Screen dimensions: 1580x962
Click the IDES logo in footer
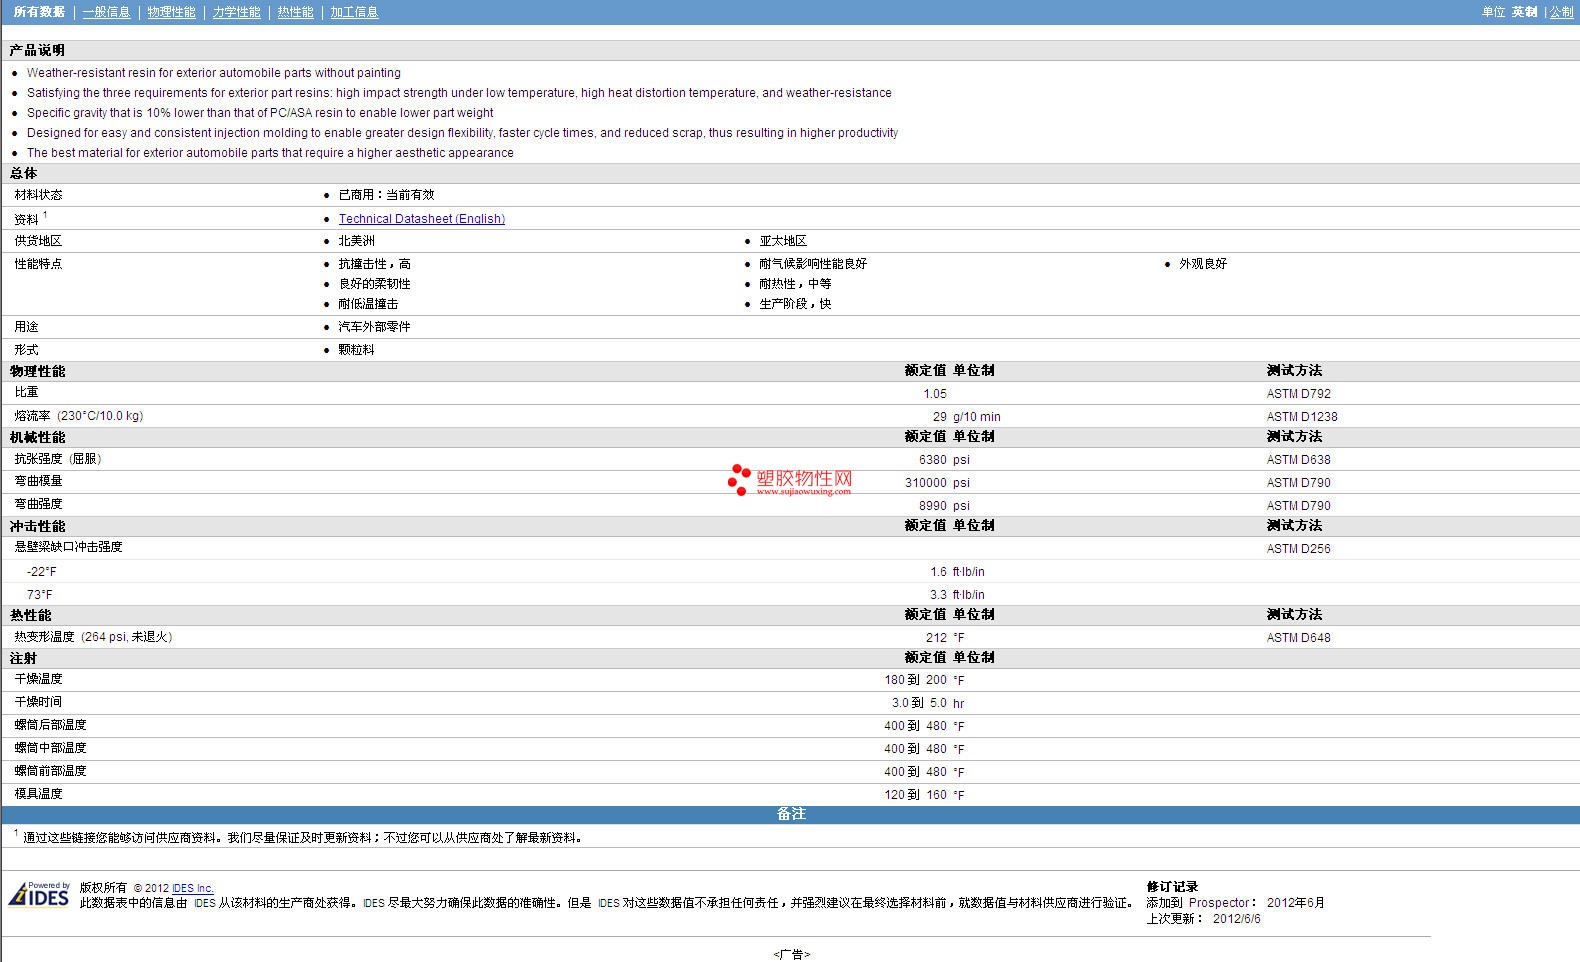(39, 894)
